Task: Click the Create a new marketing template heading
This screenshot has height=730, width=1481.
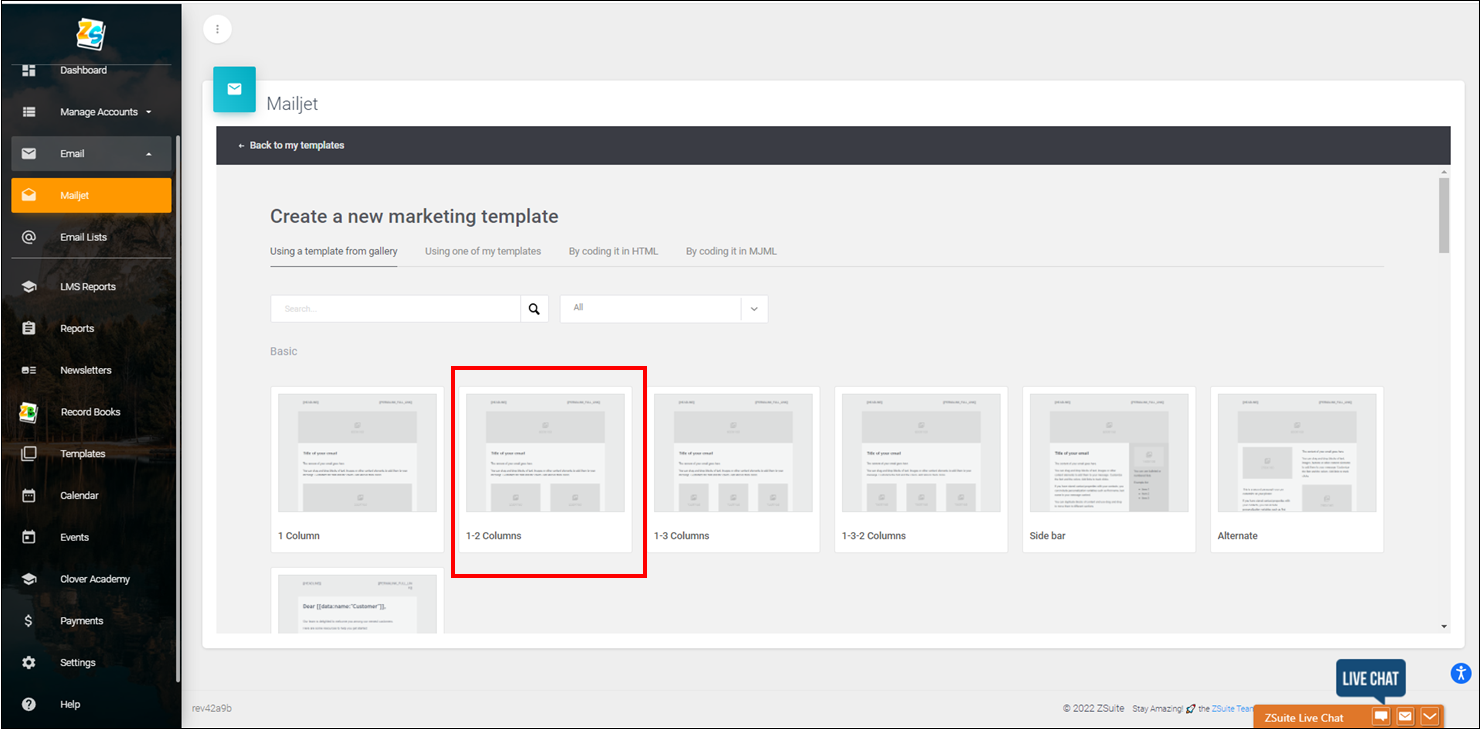Action: click(414, 217)
